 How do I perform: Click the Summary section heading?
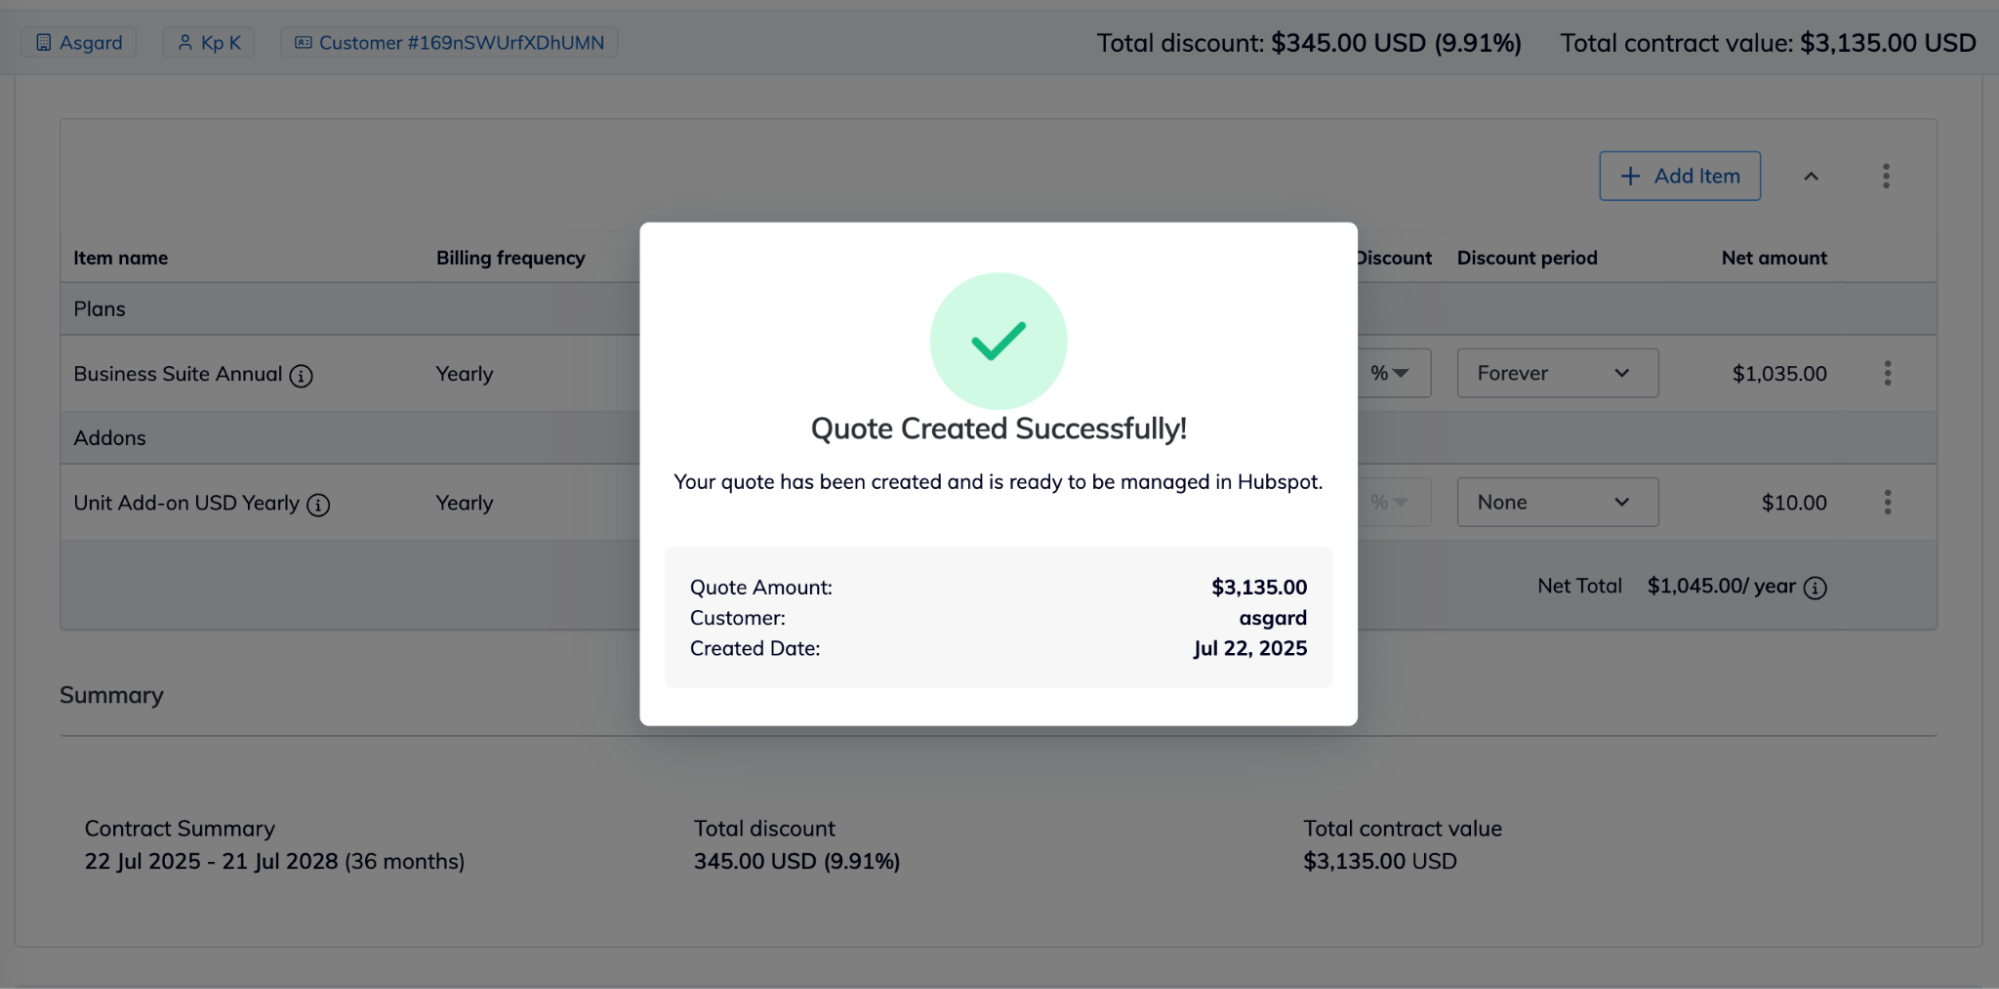(111, 695)
